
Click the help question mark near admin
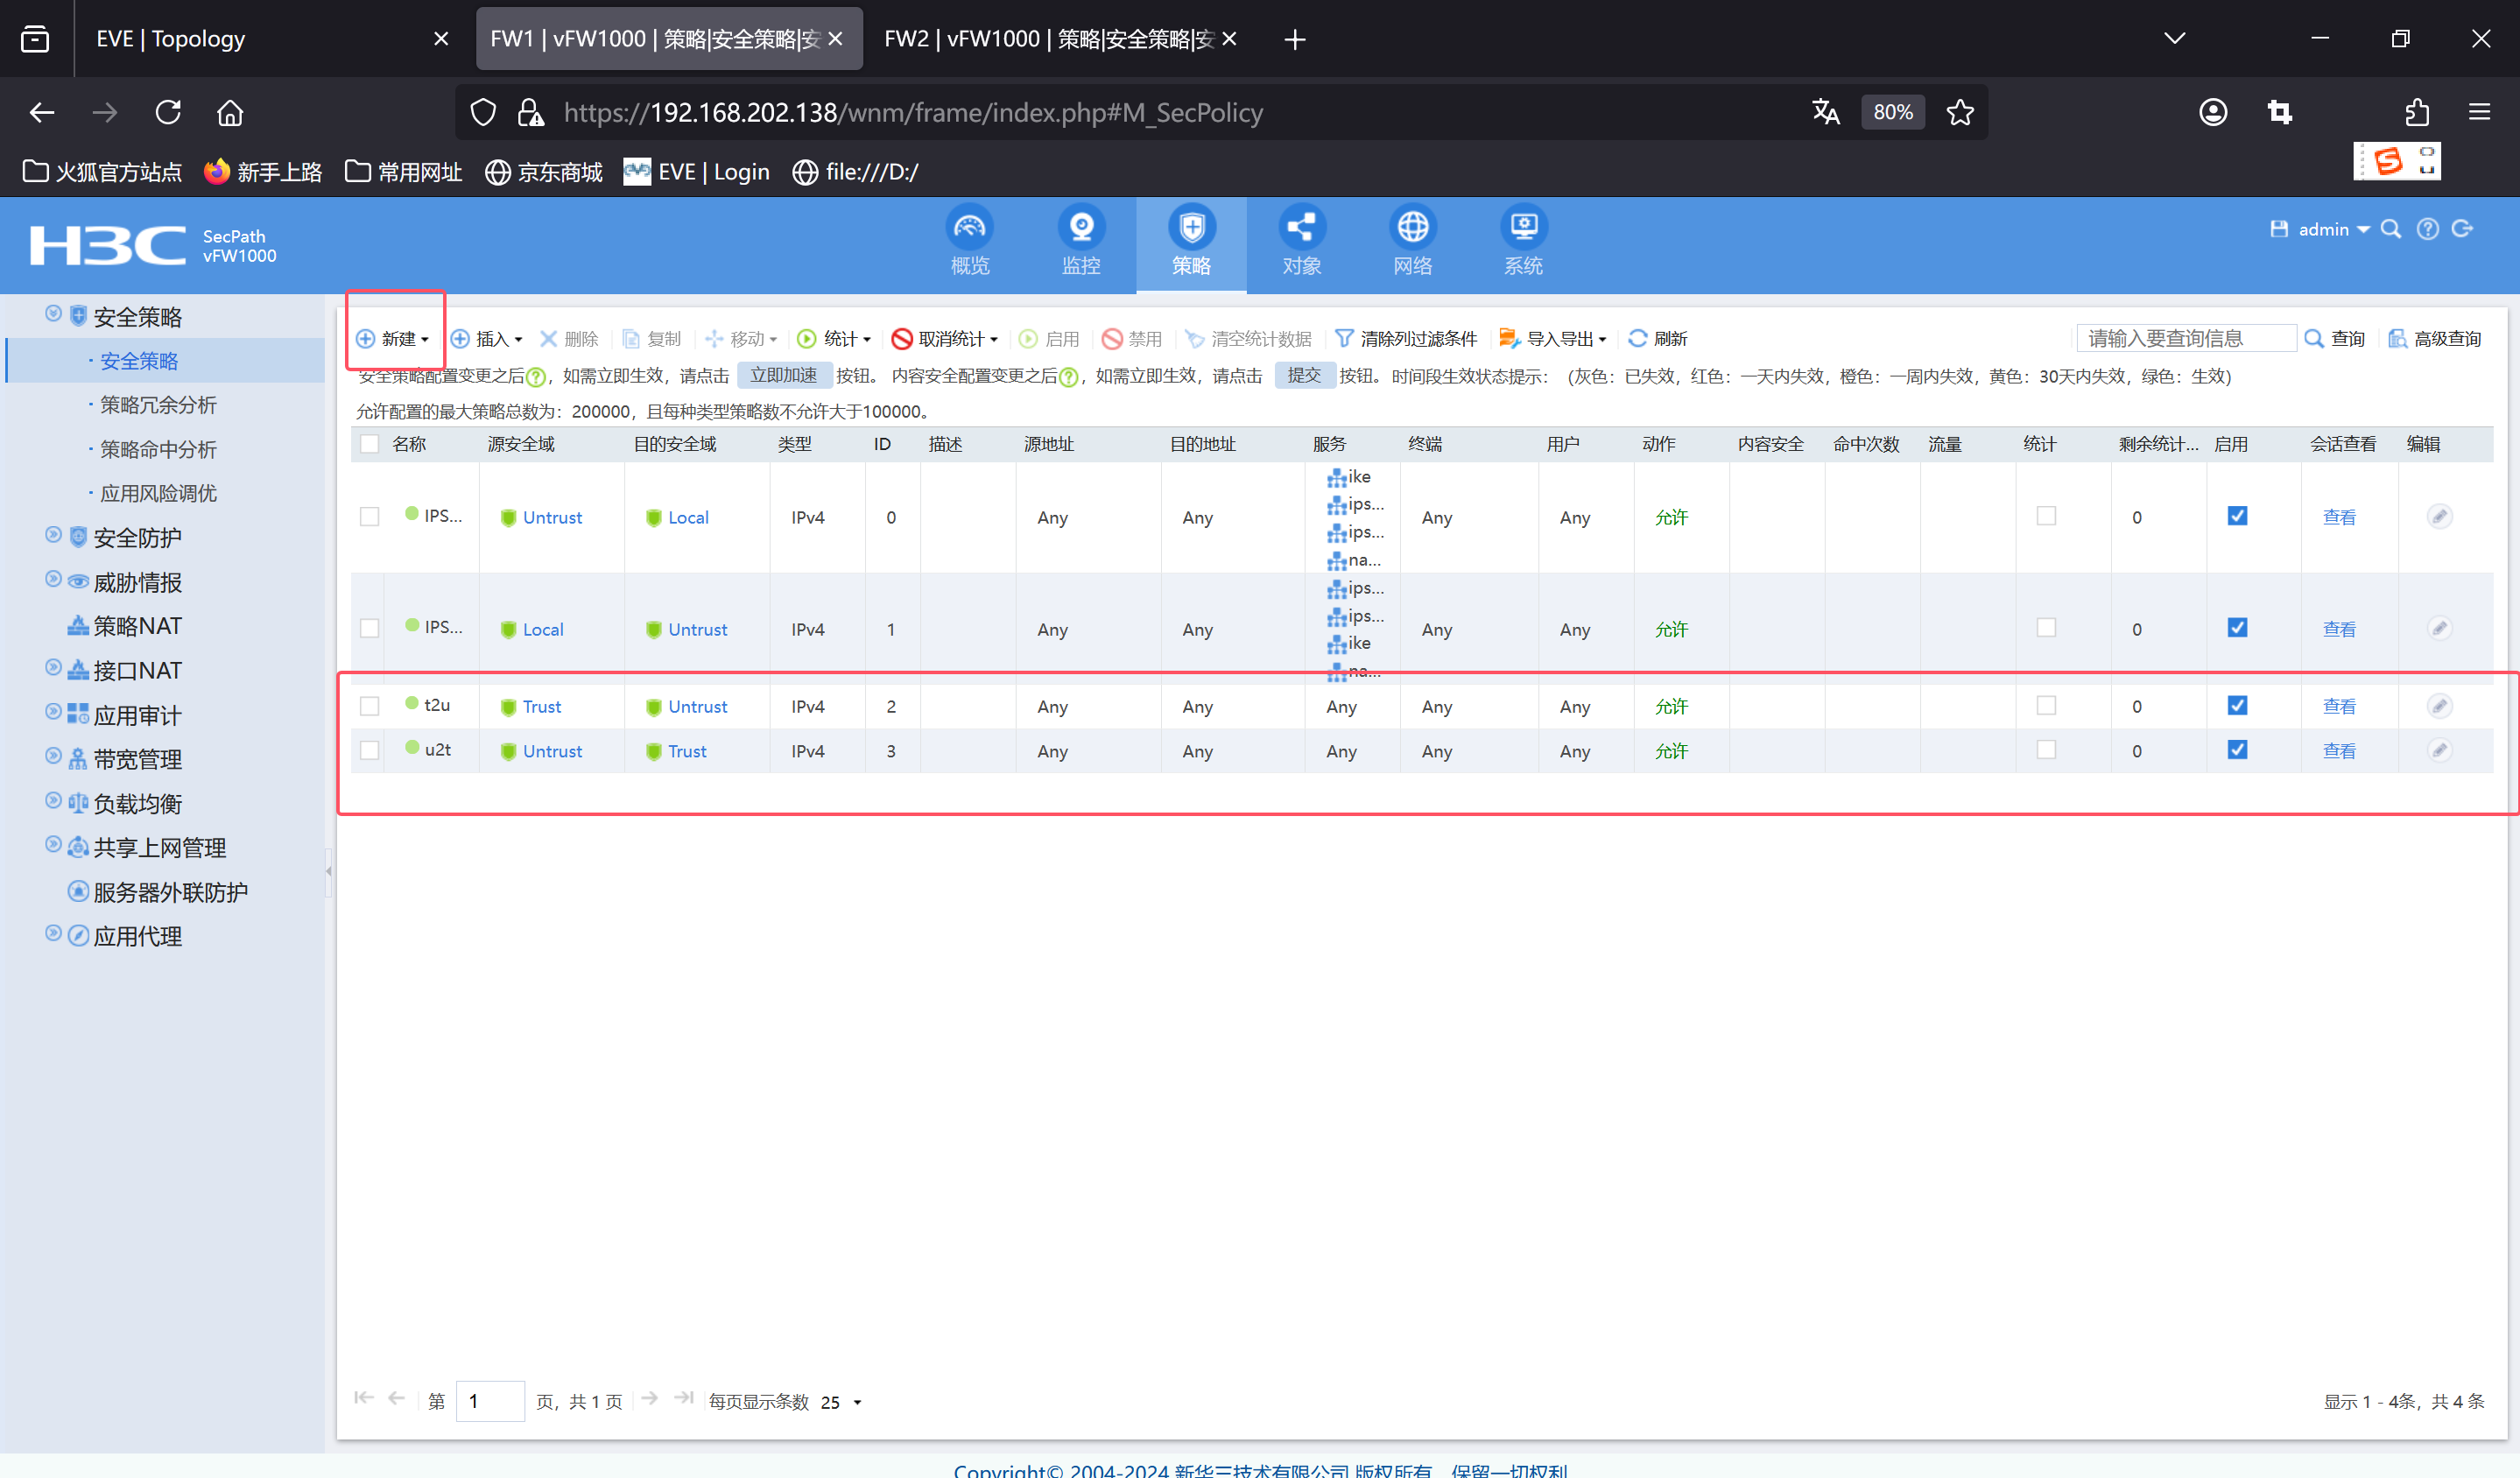2427,229
